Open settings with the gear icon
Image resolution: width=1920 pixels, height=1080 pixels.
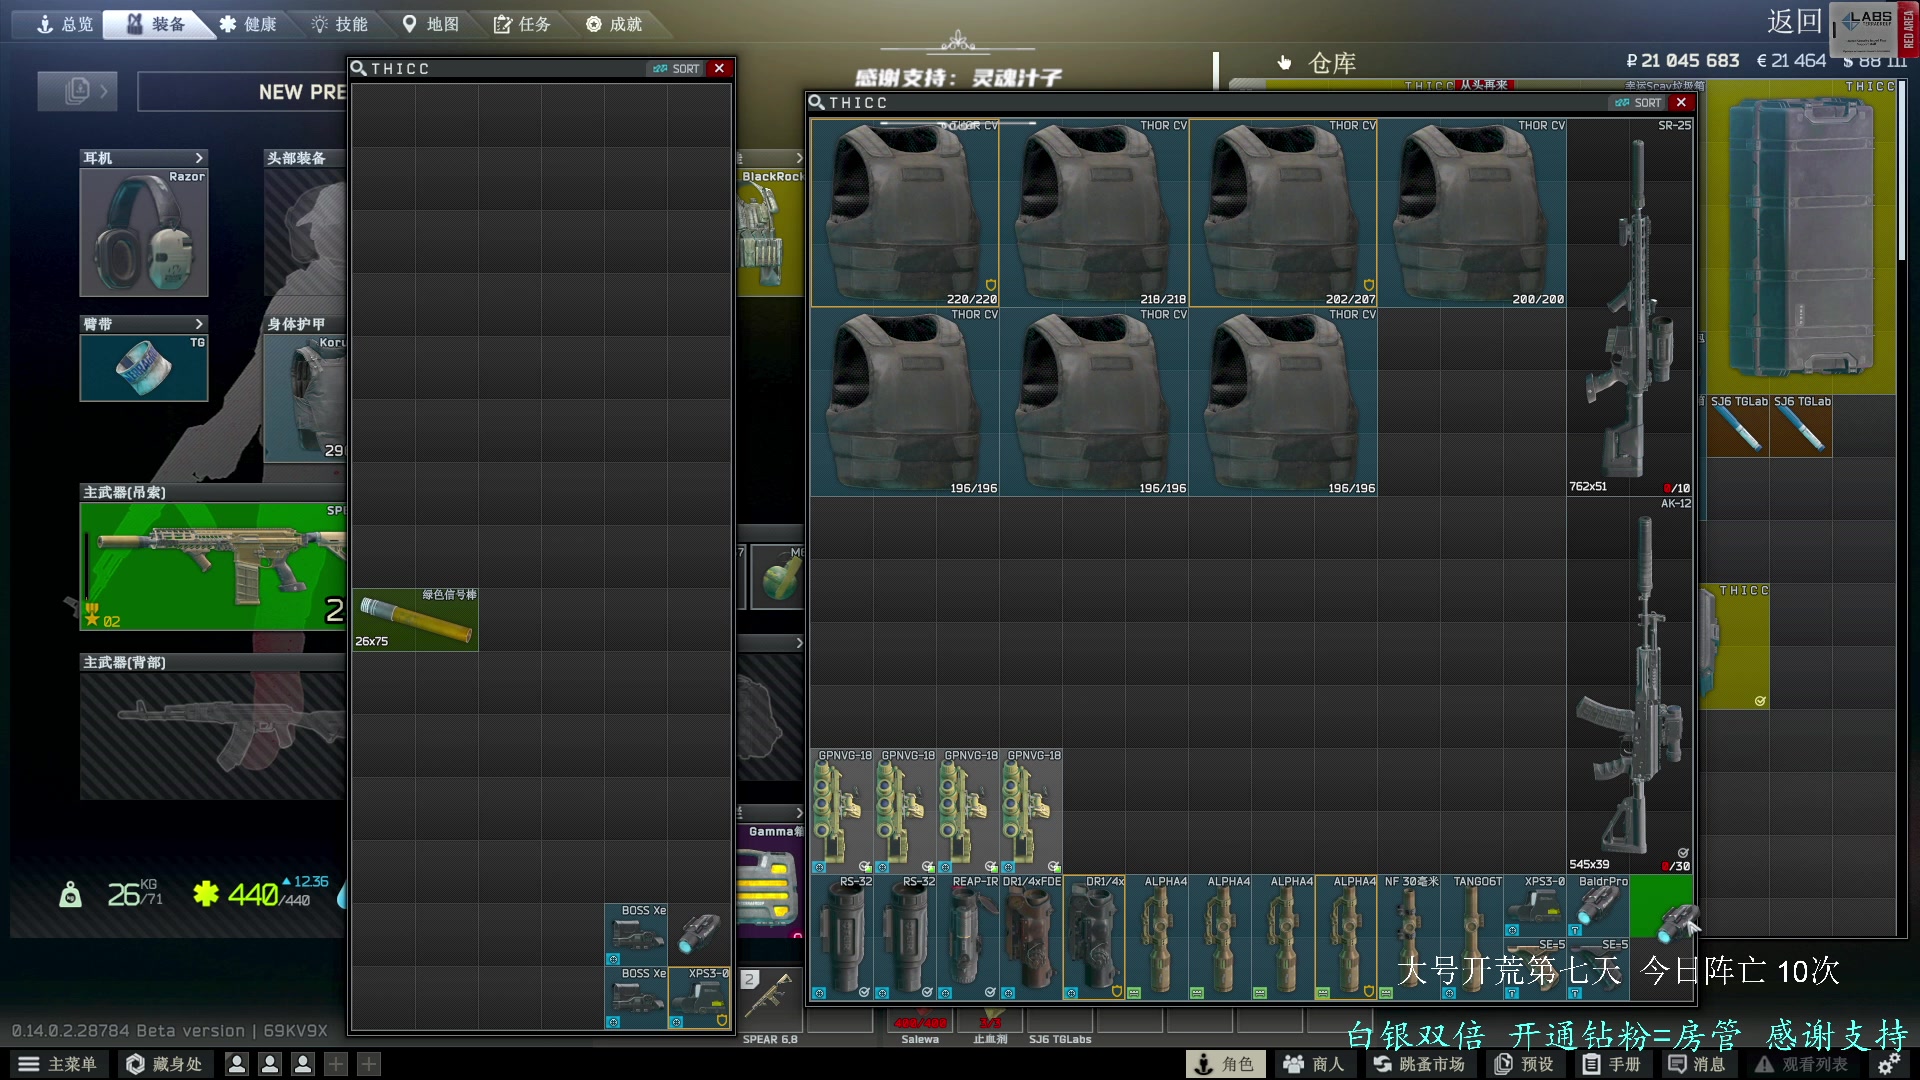(1889, 1064)
